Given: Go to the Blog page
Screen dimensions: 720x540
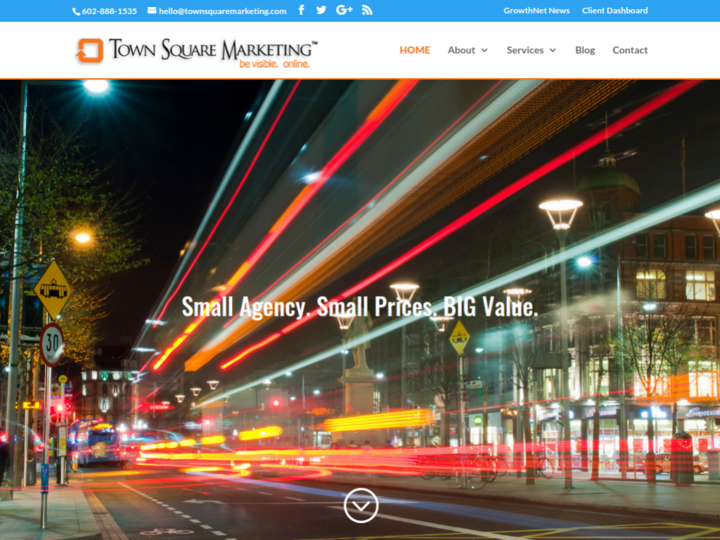Looking at the screenshot, I should point(585,50).
